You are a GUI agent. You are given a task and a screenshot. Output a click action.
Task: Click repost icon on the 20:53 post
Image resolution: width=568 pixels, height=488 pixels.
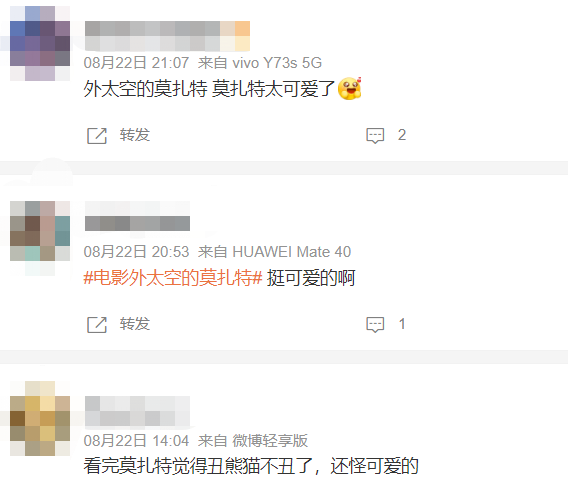tap(97, 325)
